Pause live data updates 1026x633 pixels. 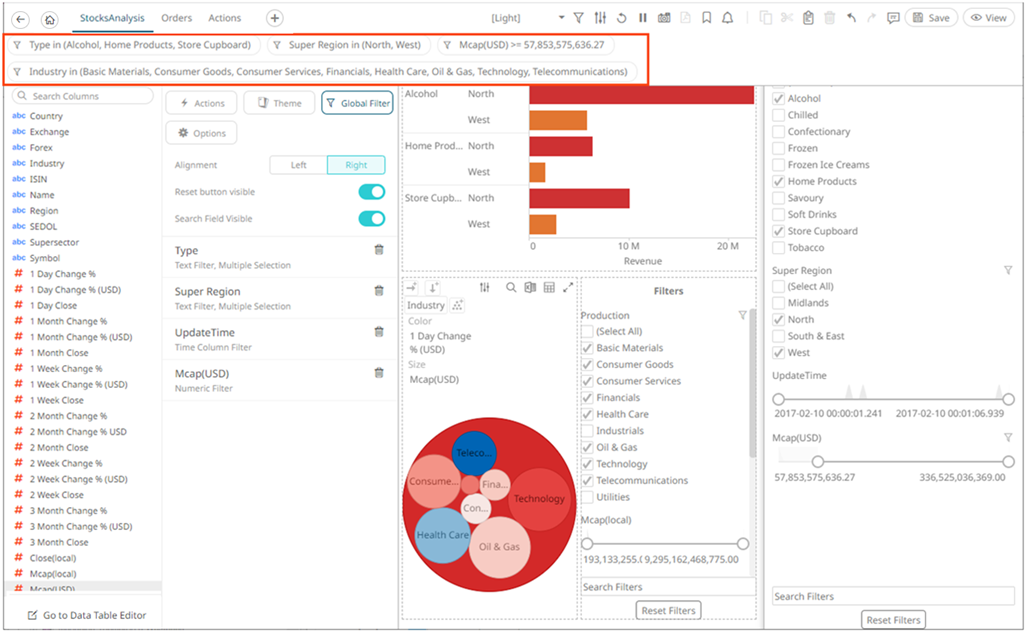642,17
